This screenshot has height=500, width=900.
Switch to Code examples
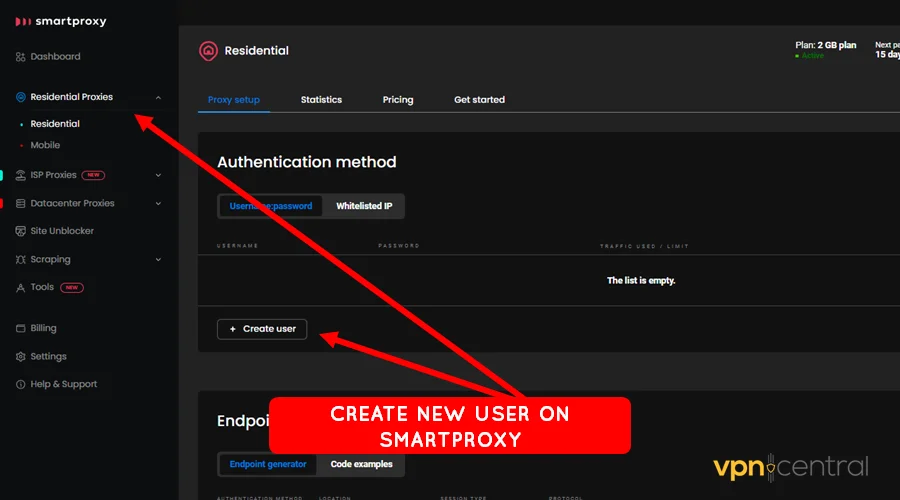click(362, 464)
